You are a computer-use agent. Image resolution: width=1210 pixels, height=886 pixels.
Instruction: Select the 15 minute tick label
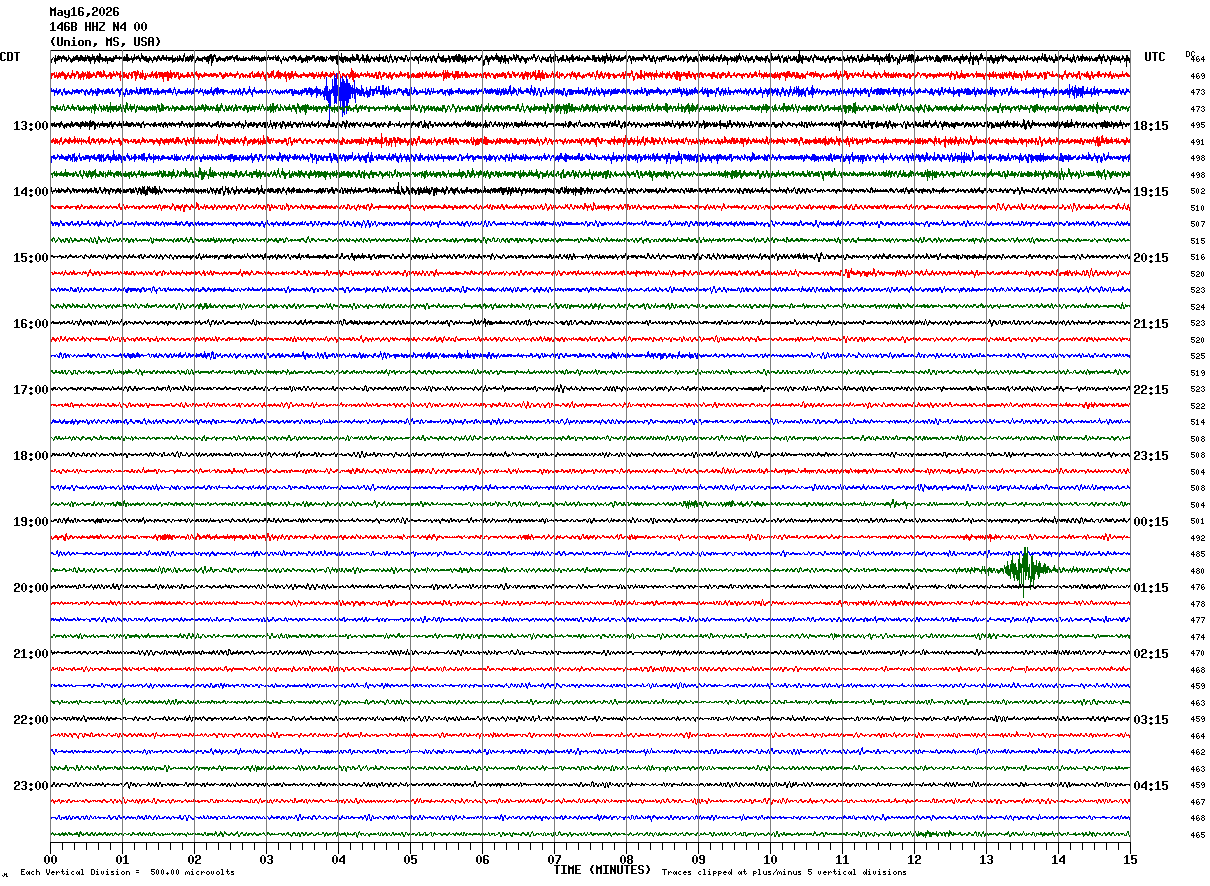[x=1130, y=859]
